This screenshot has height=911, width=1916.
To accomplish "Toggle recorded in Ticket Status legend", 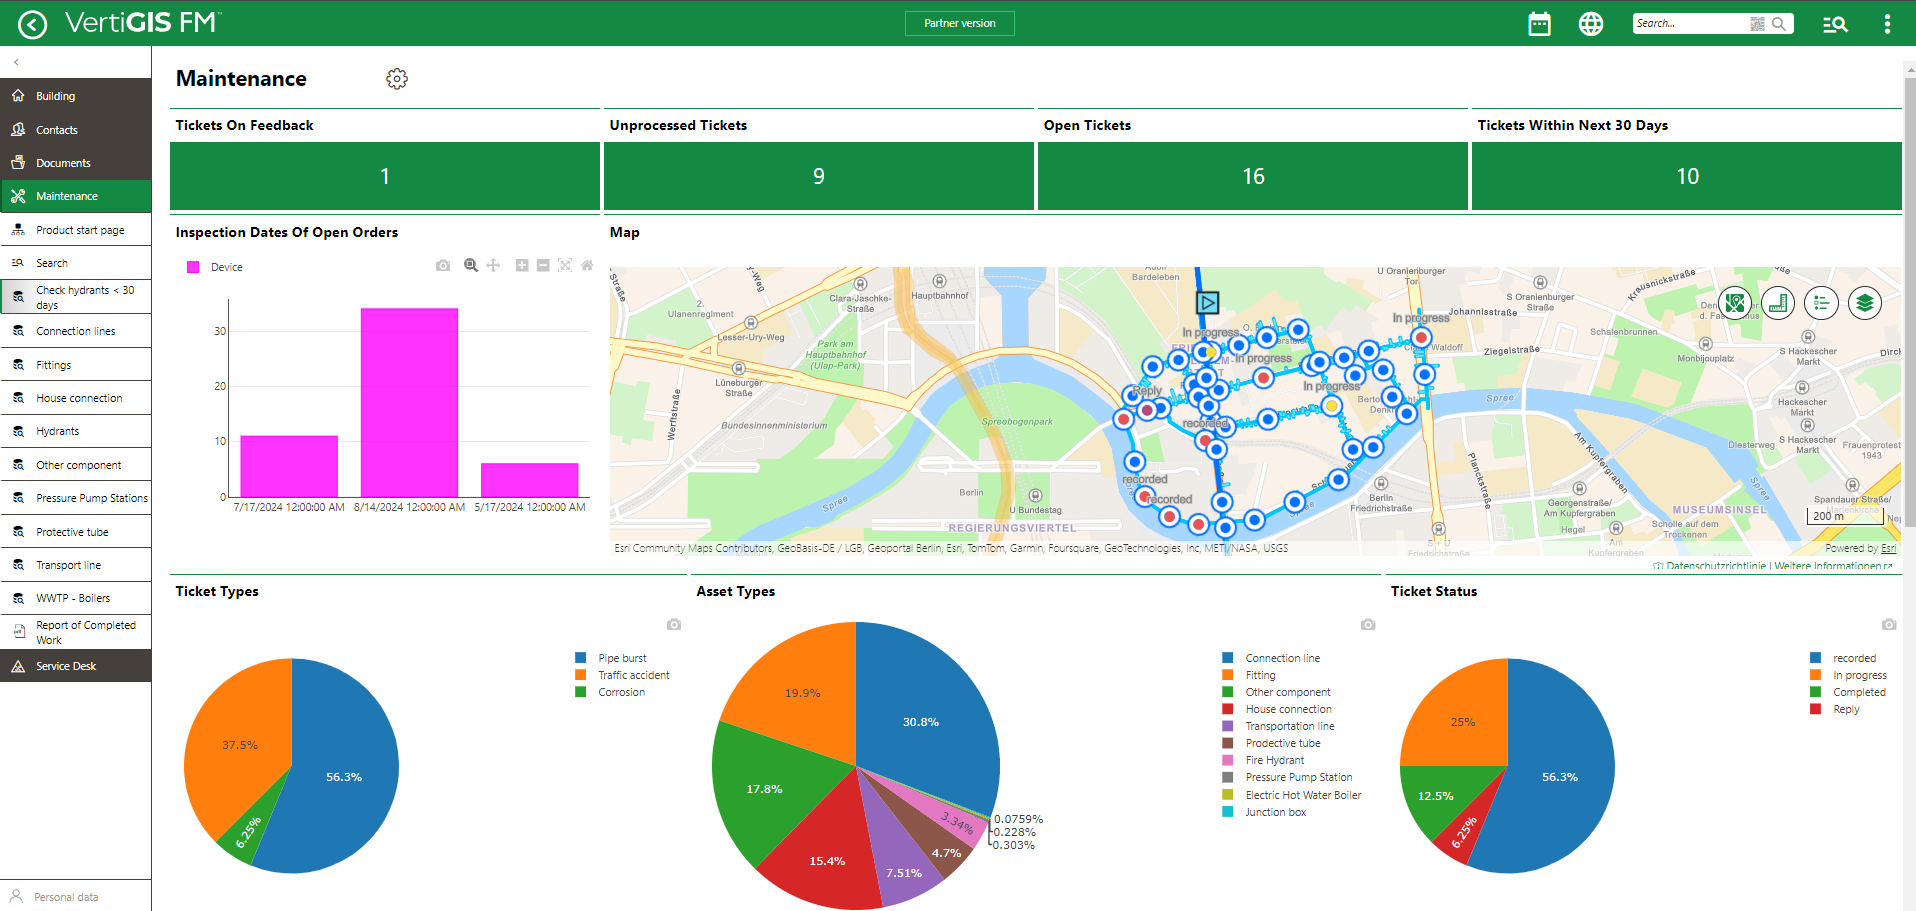I will coord(1843,658).
